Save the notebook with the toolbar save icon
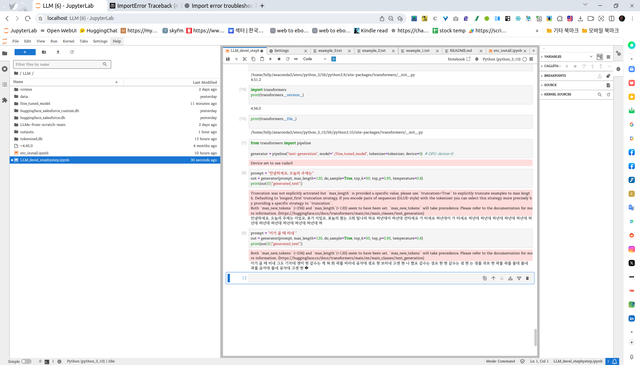 pos(228,59)
